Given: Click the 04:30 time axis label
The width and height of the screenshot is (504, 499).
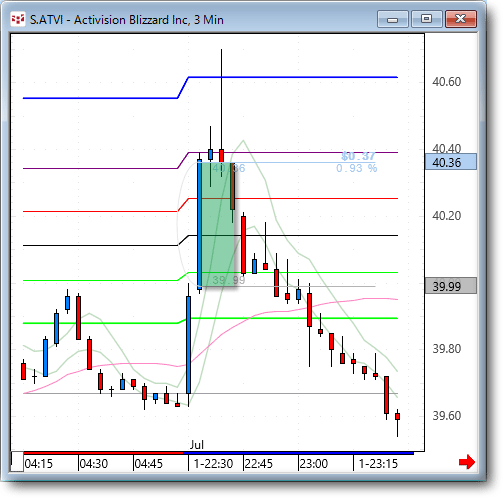Looking at the screenshot, I should coord(94,464).
